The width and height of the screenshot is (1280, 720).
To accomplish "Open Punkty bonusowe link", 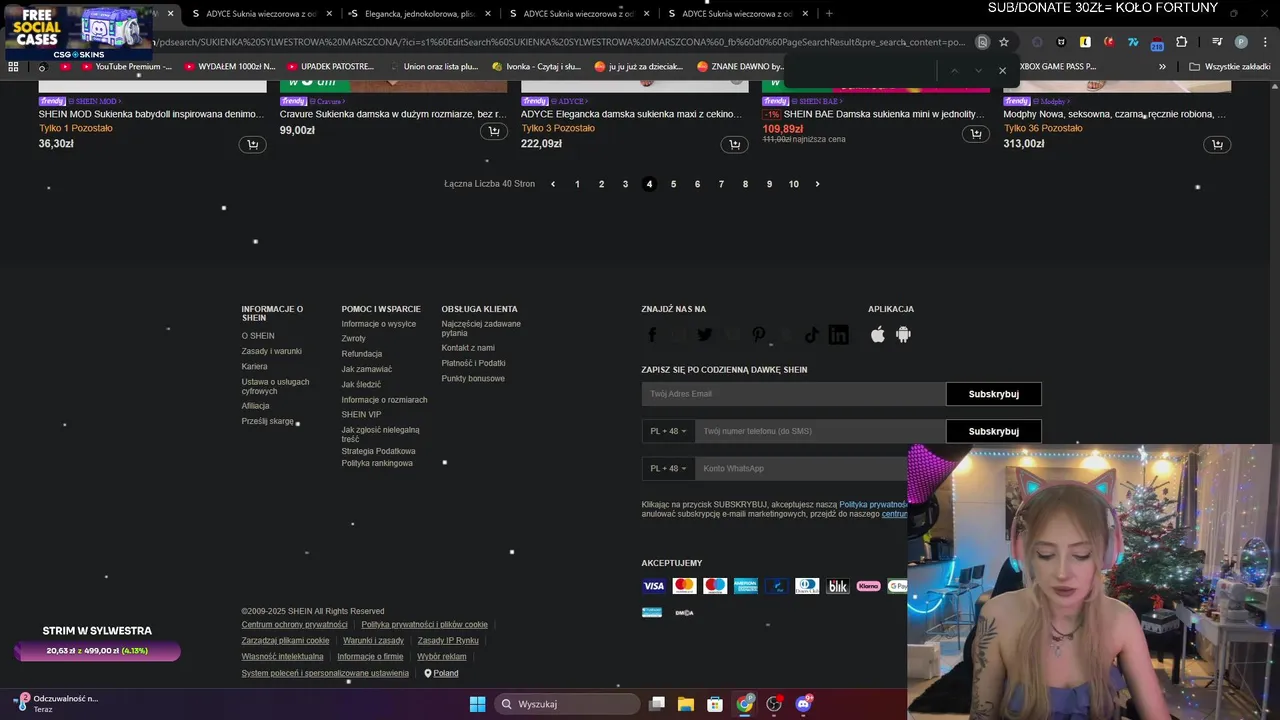I will [x=473, y=378].
